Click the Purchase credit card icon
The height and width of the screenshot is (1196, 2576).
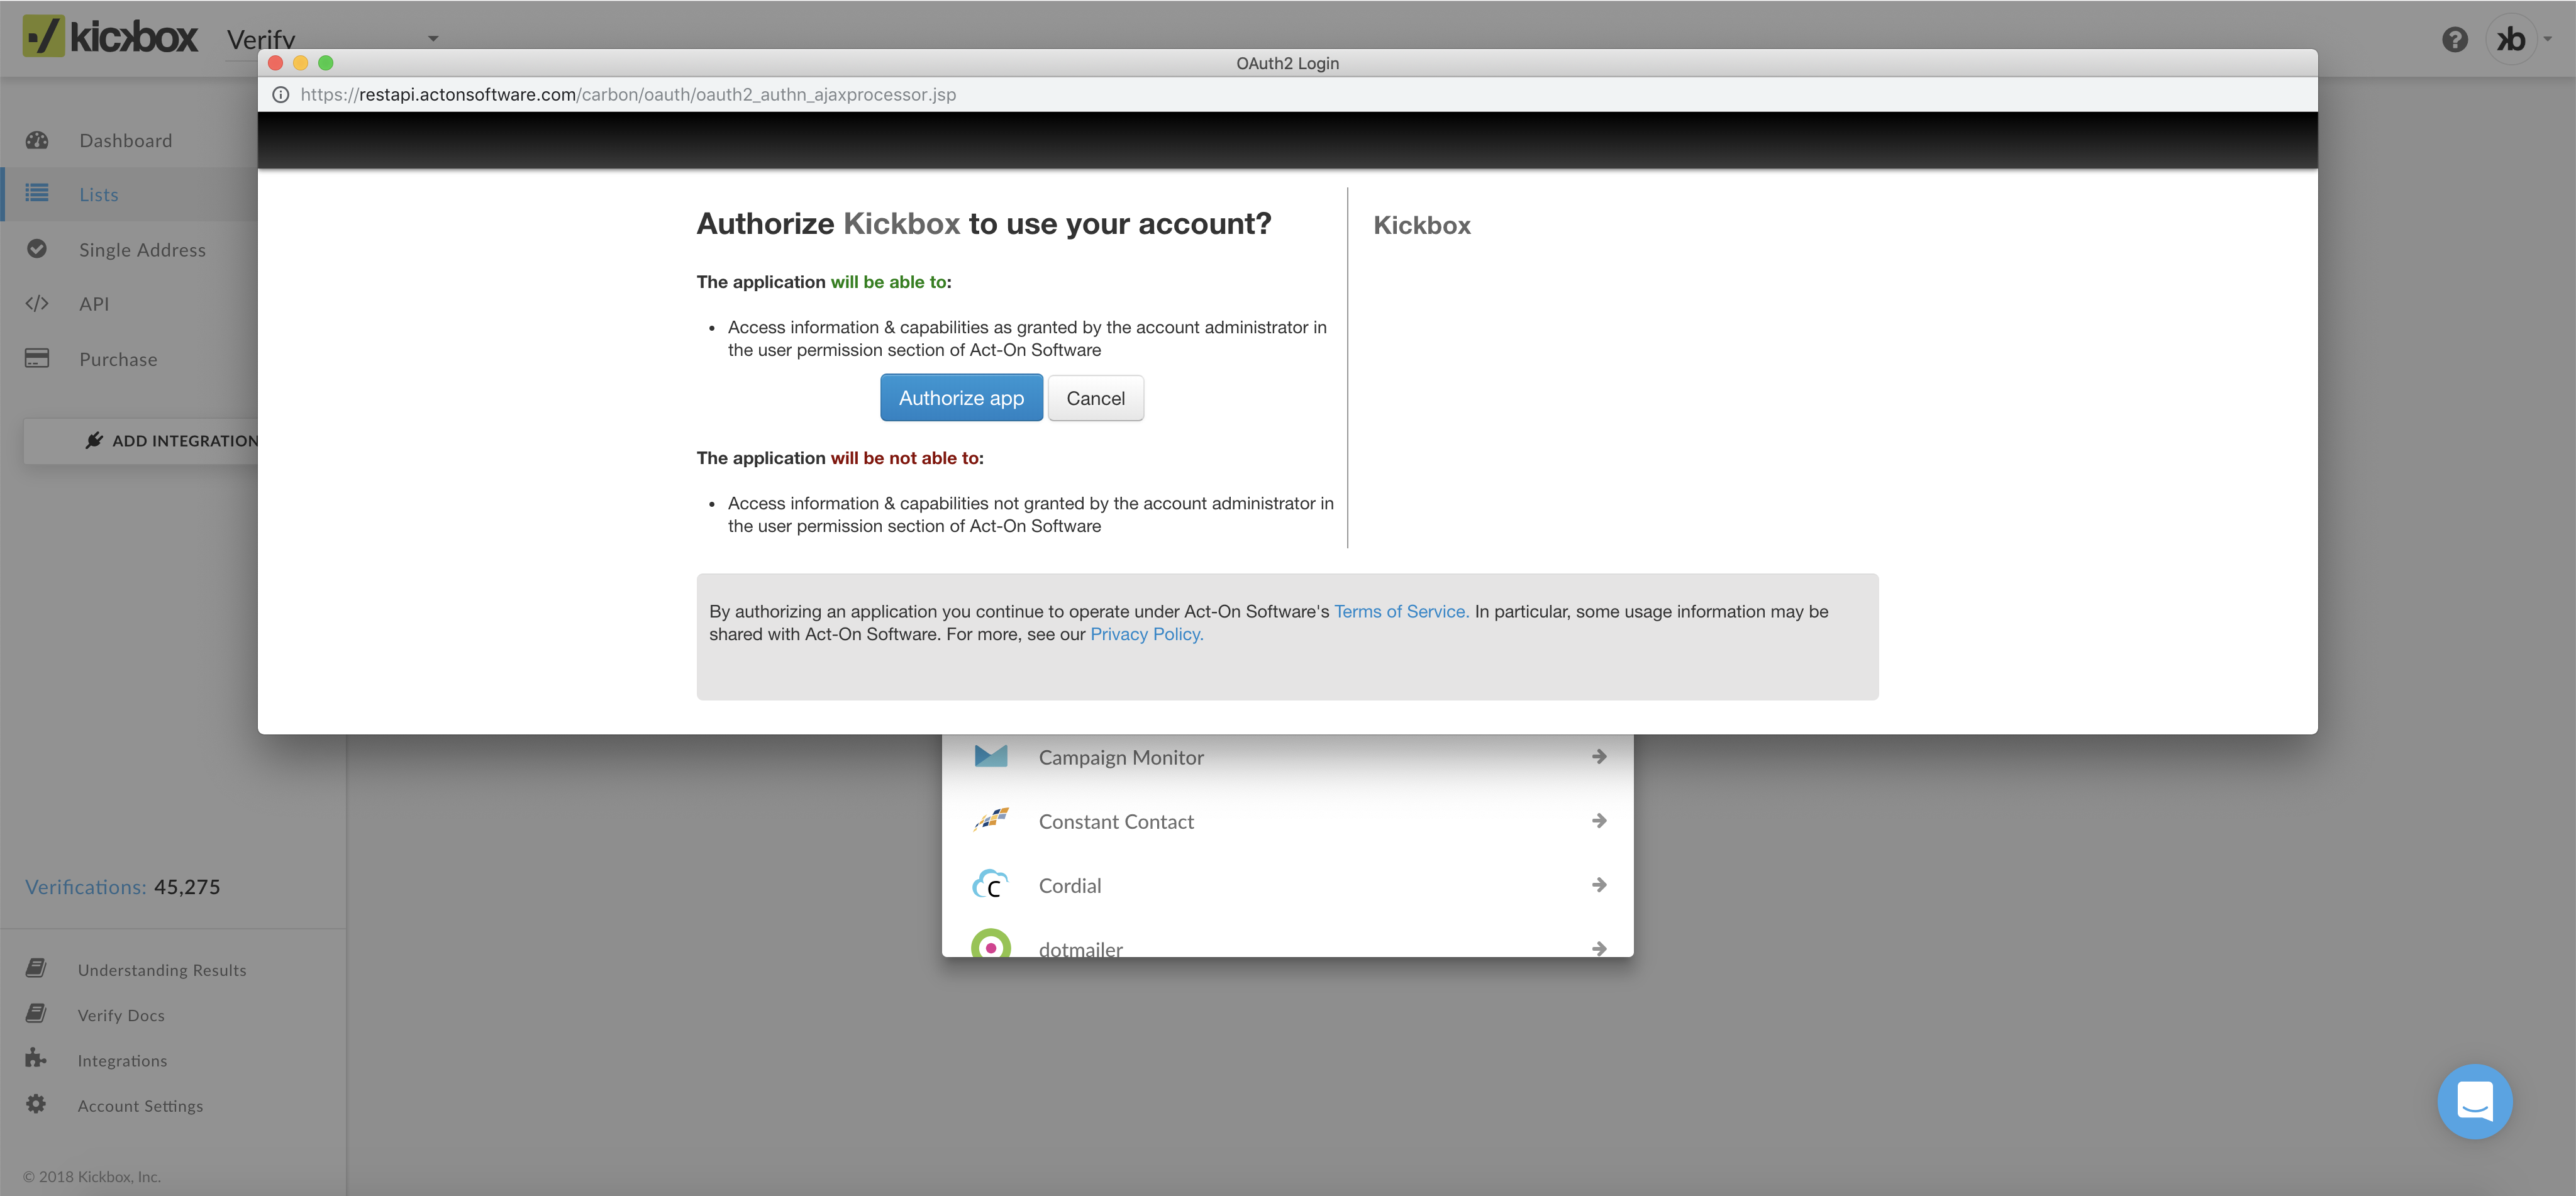point(37,358)
